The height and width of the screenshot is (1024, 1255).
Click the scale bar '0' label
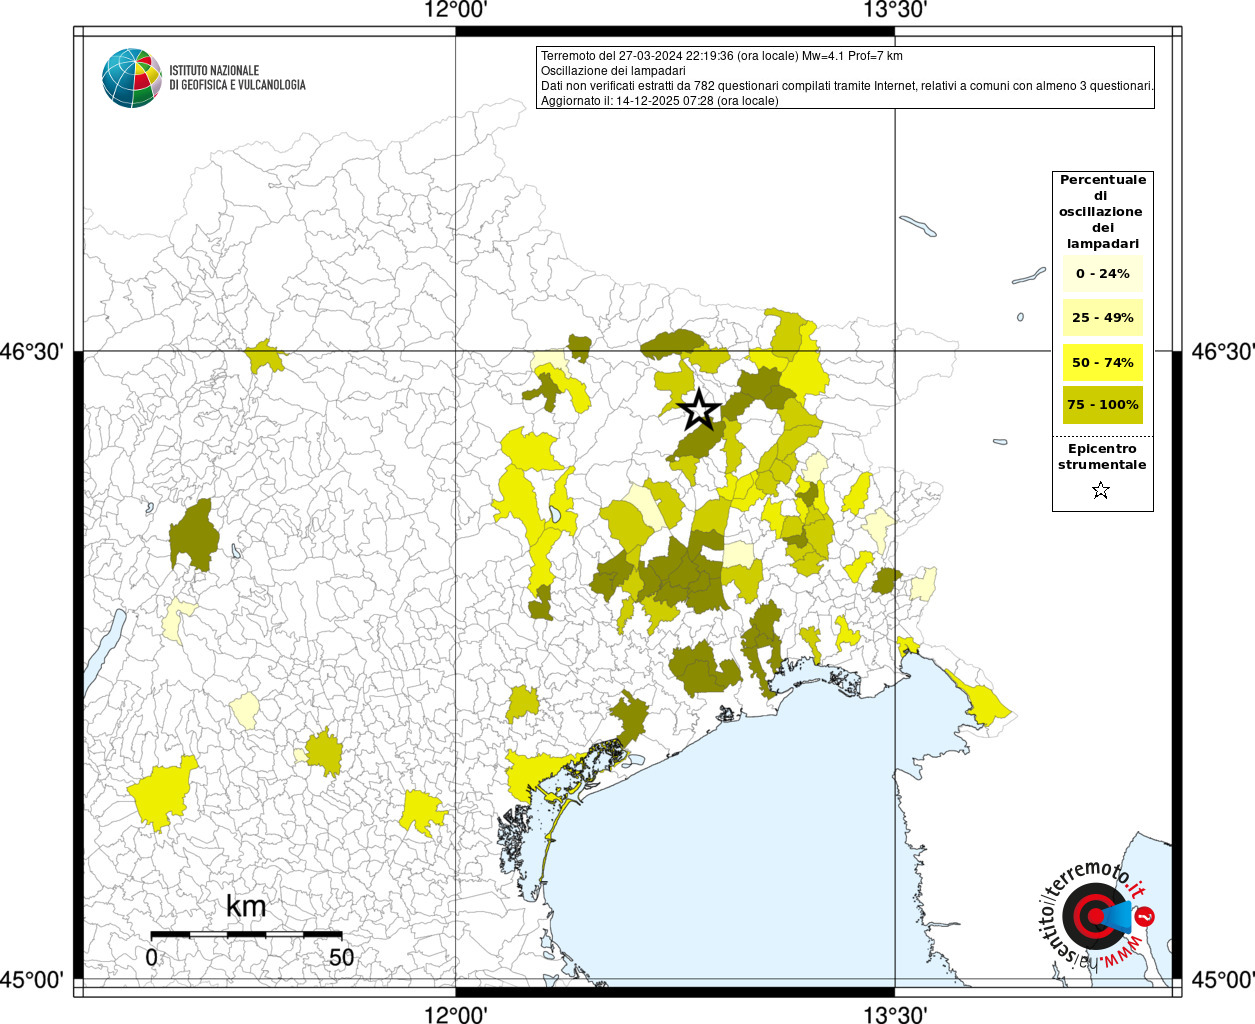(x=151, y=957)
